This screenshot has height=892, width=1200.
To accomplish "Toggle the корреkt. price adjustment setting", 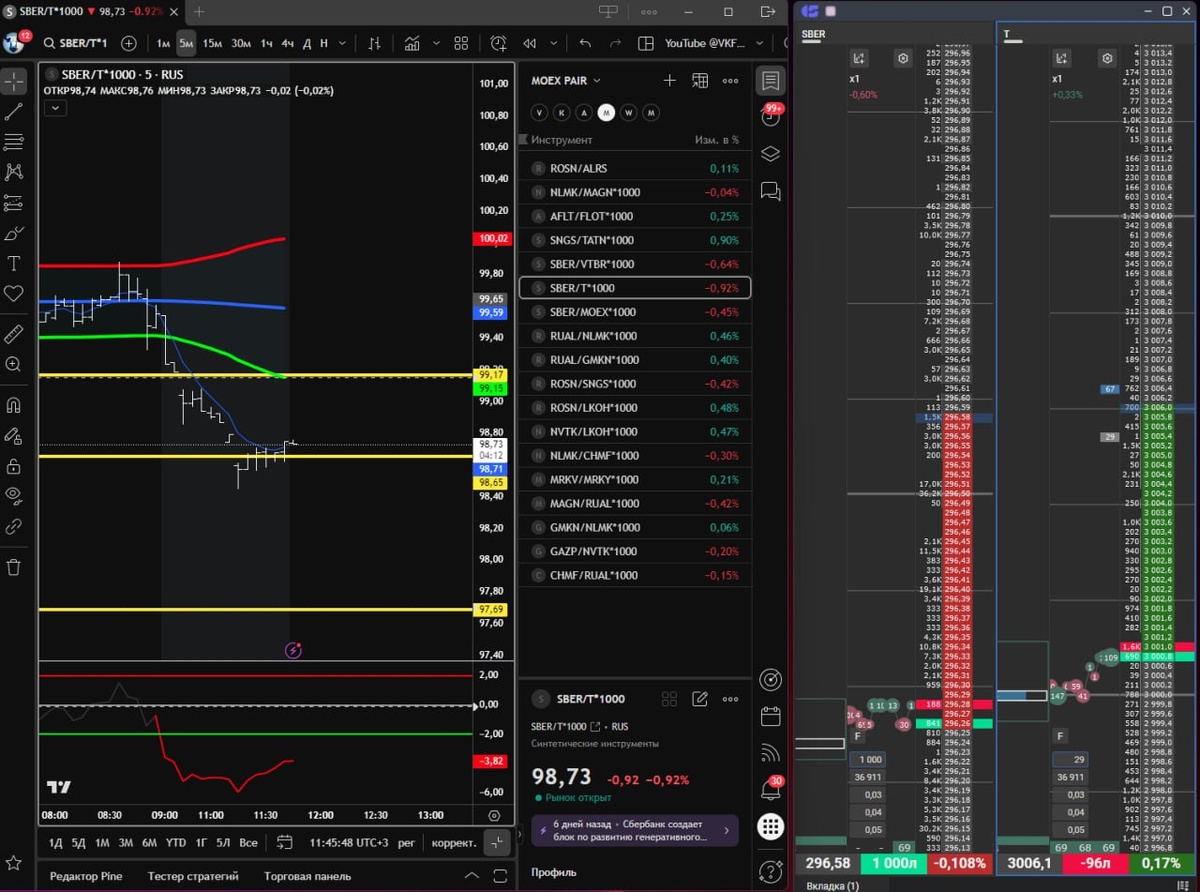I will tap(454, 842).
